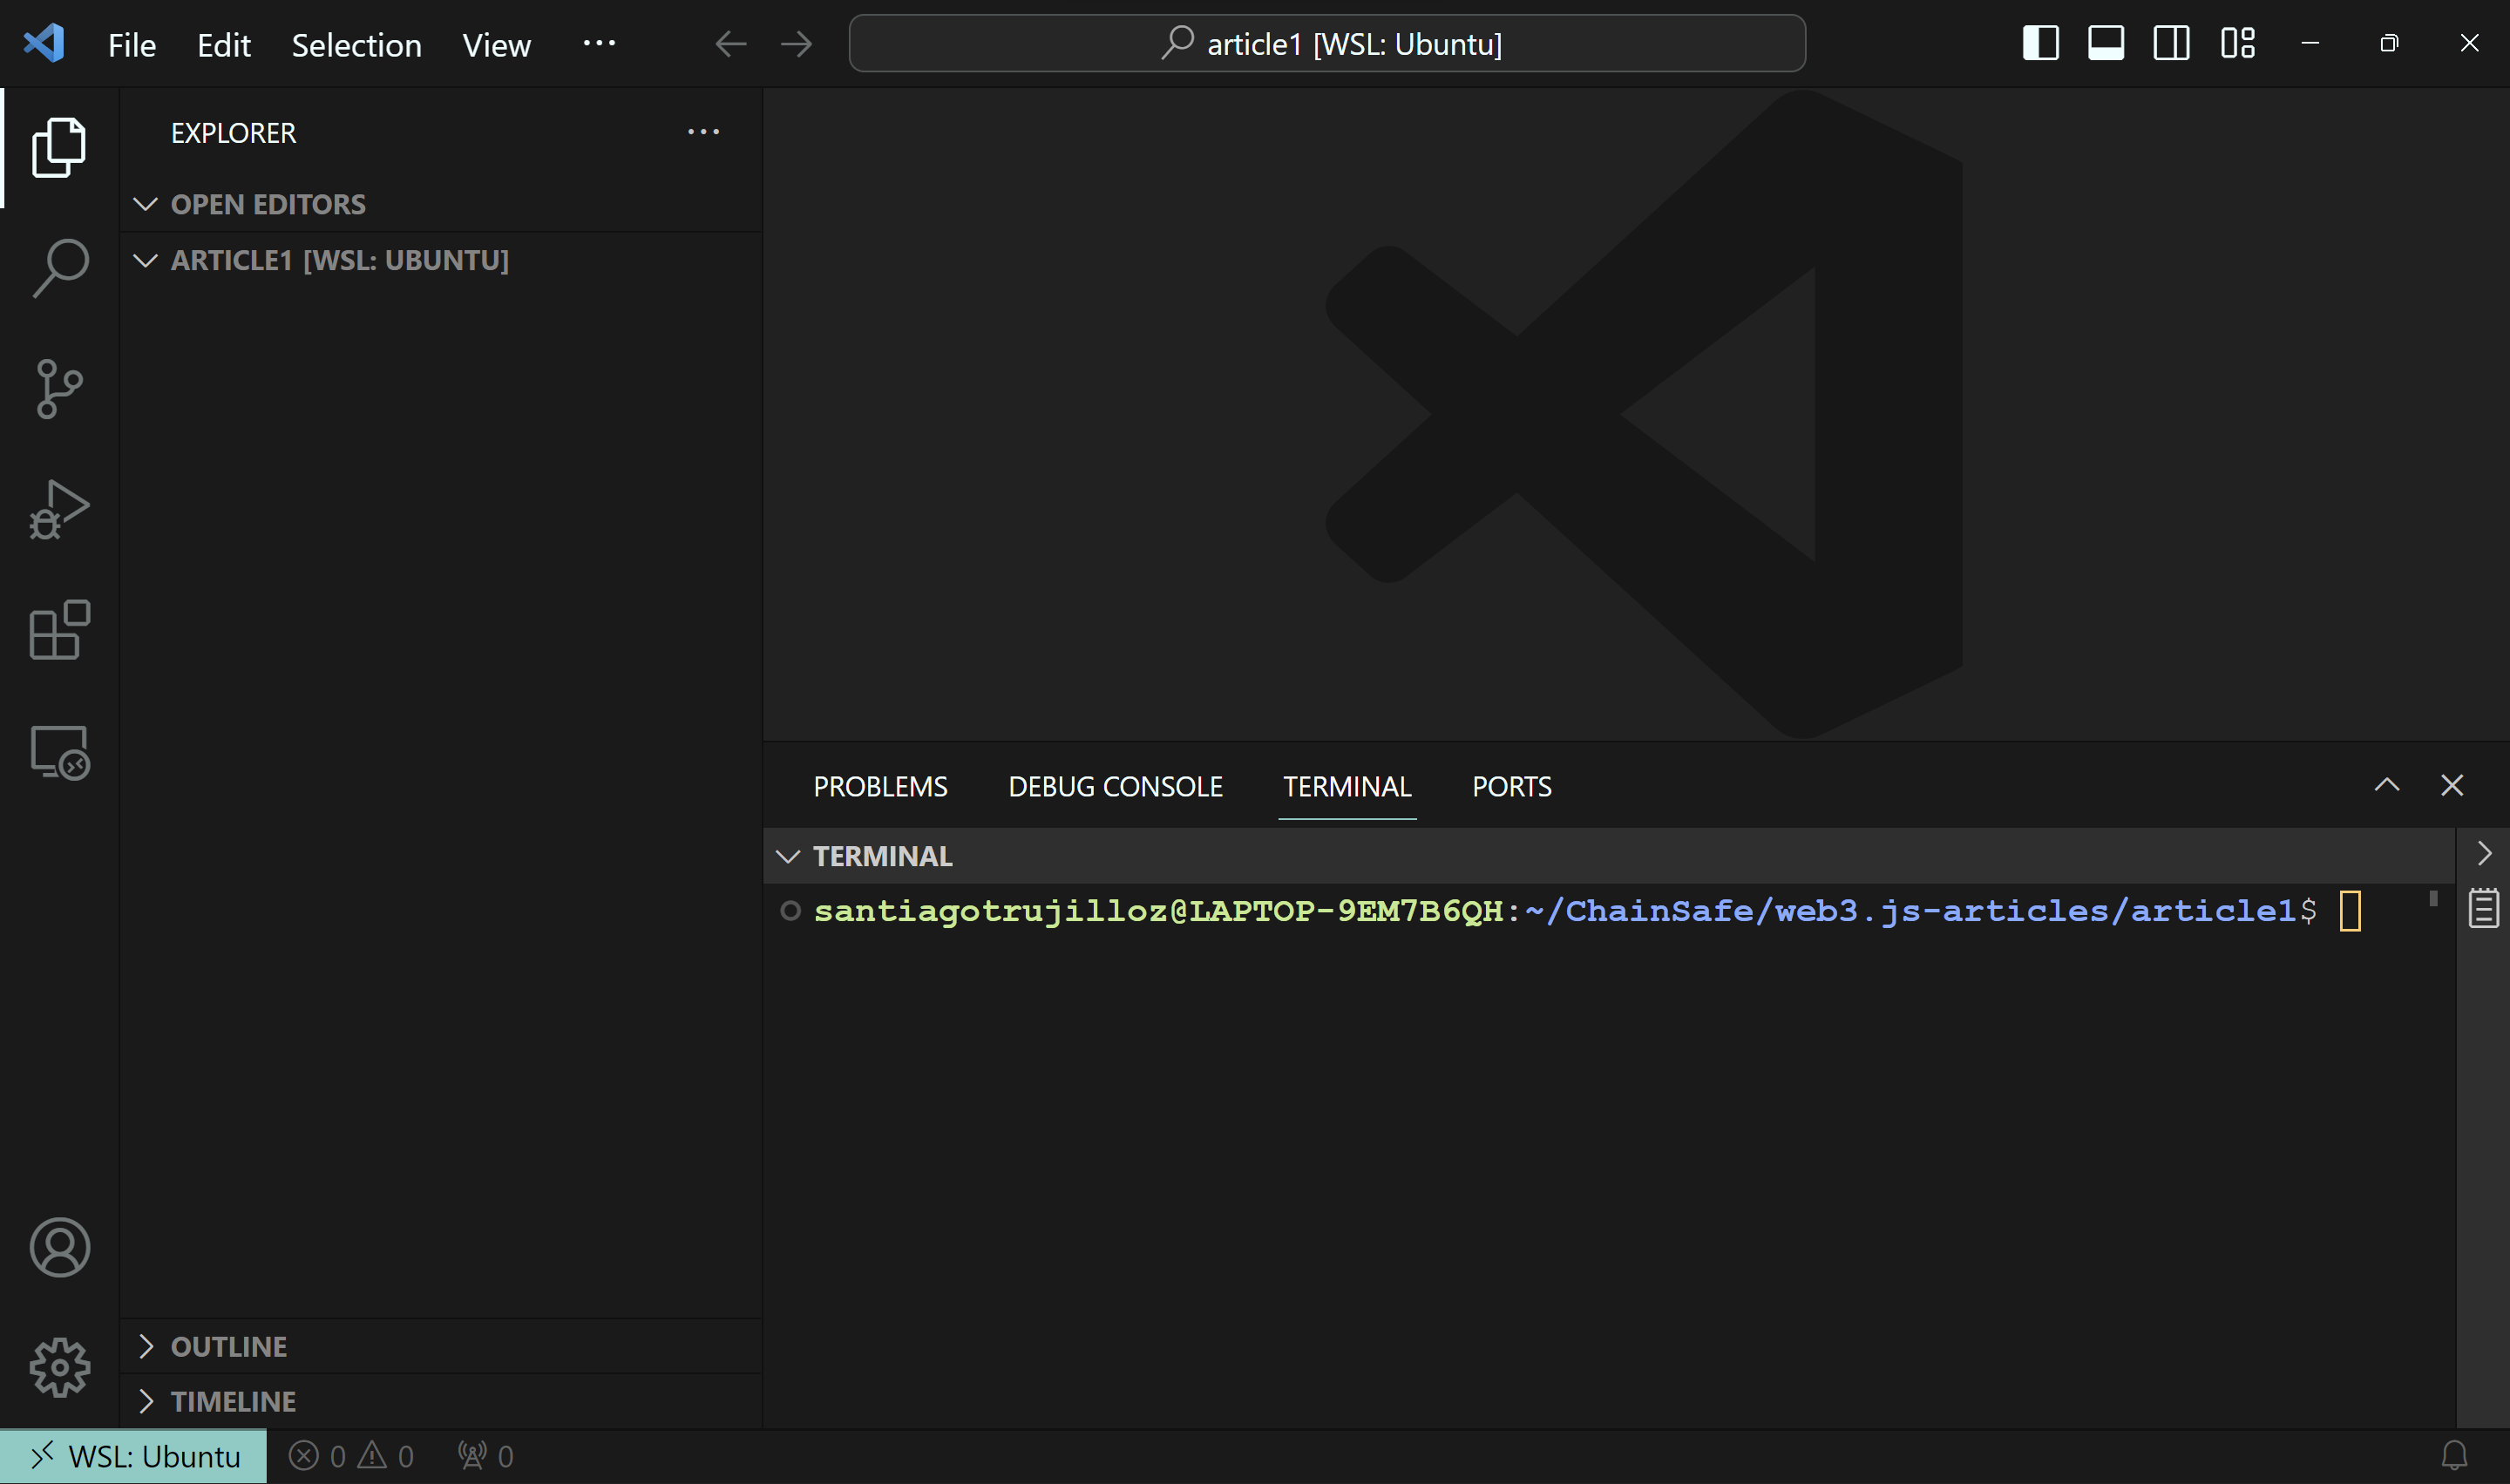Click the Settings gear icon in sidebar
This screenshot has height=1484, width=2510.
click(57, 1362)
